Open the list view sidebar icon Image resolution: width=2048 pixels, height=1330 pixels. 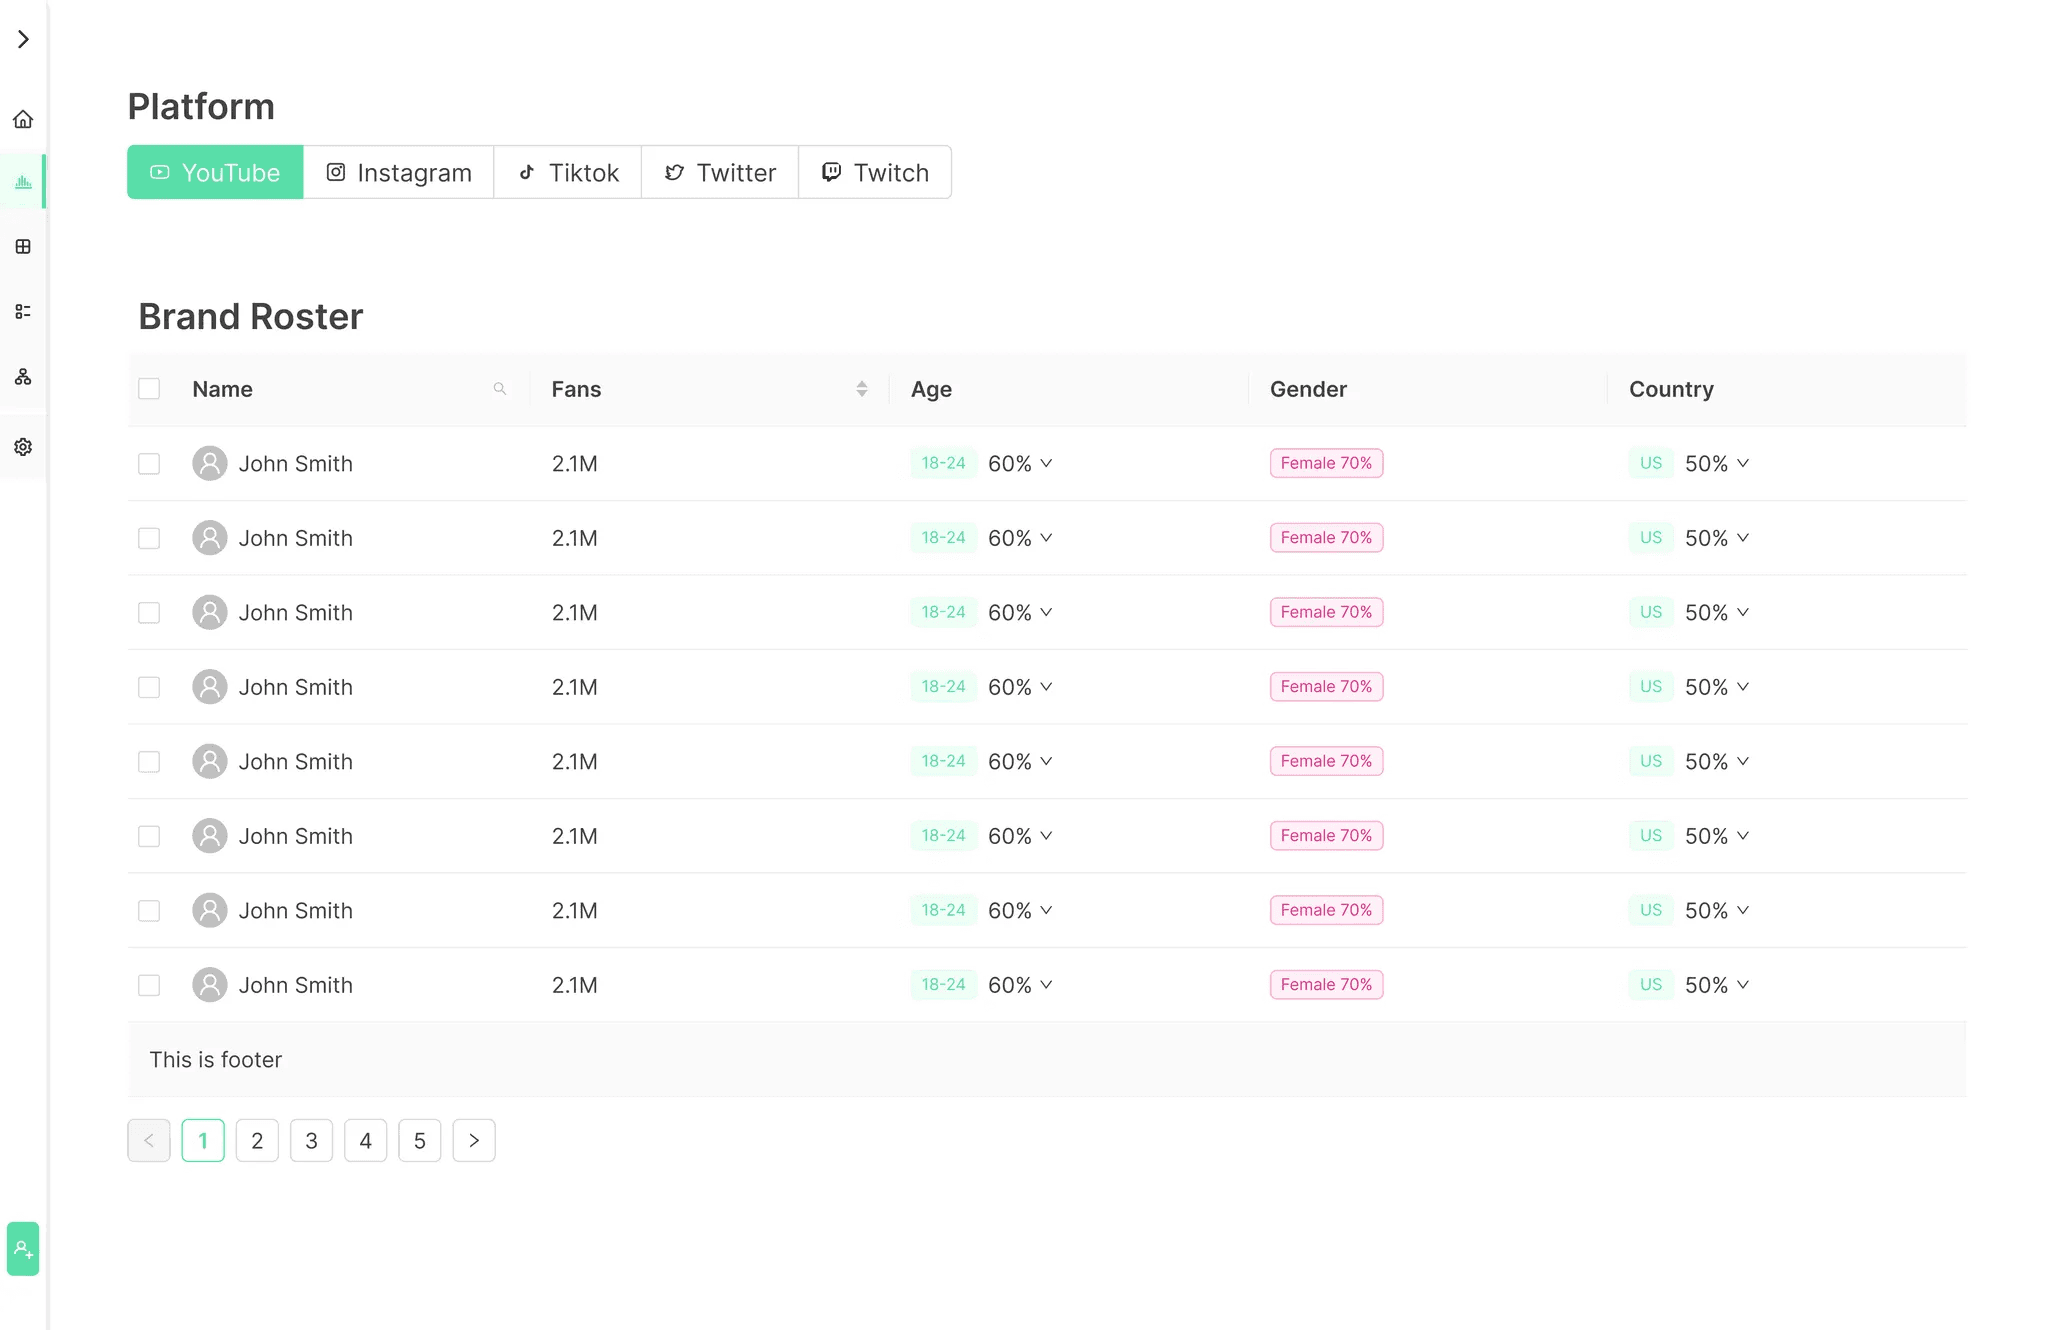(x=23, y=312)
